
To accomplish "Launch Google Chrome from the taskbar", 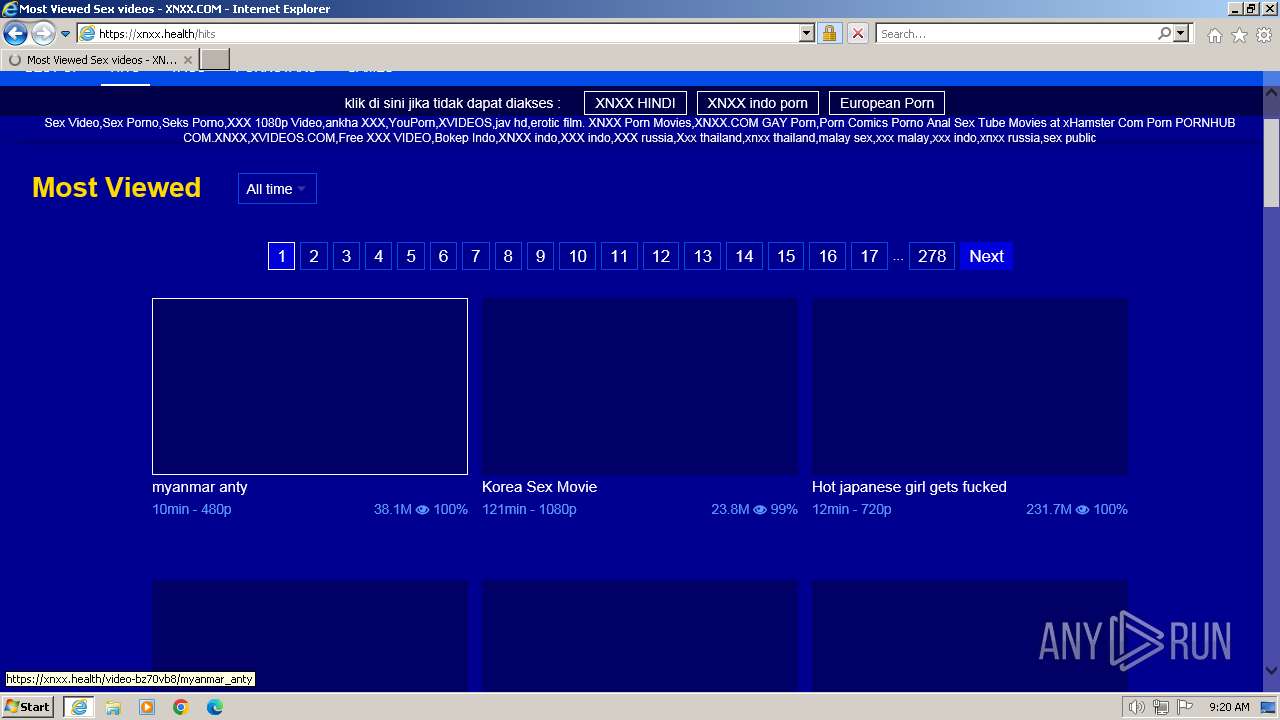I will pyautogui.click(x=181, y=707).
